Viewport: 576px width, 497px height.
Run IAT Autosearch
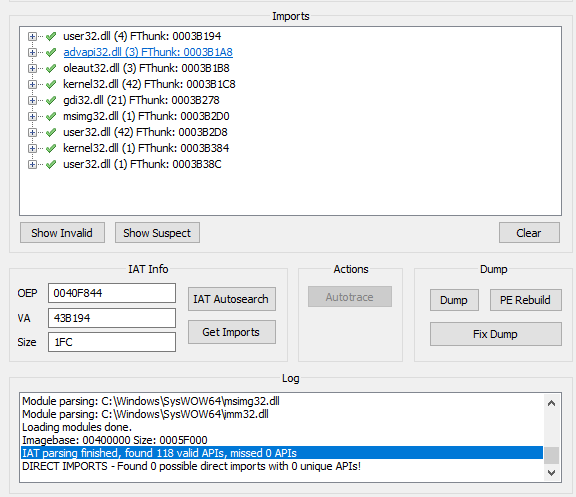point(232,299)
